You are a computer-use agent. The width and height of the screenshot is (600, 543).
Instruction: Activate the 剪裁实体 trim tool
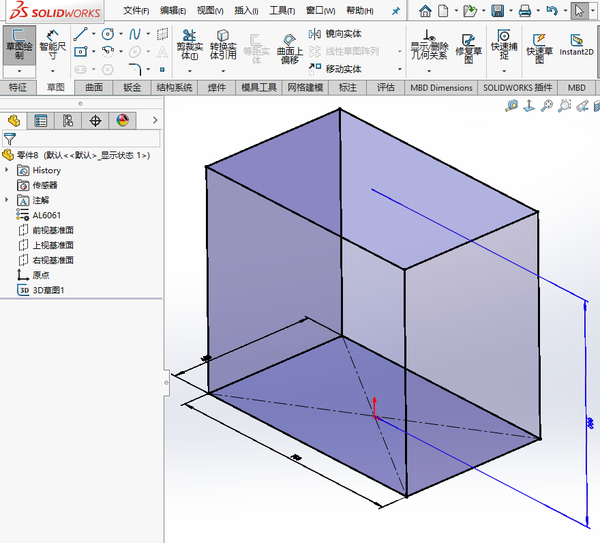(189, 45)
